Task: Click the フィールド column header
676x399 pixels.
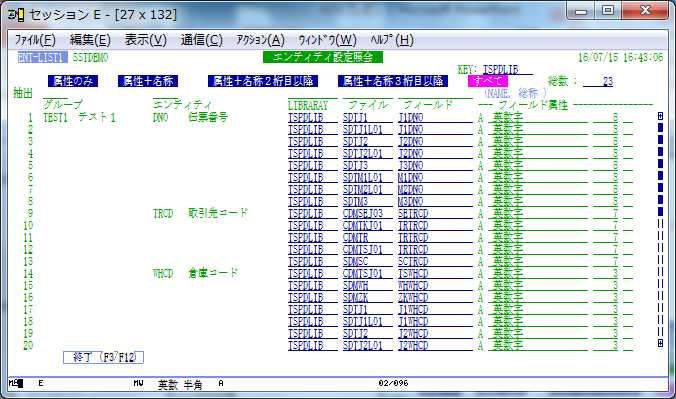Action: 428,105
